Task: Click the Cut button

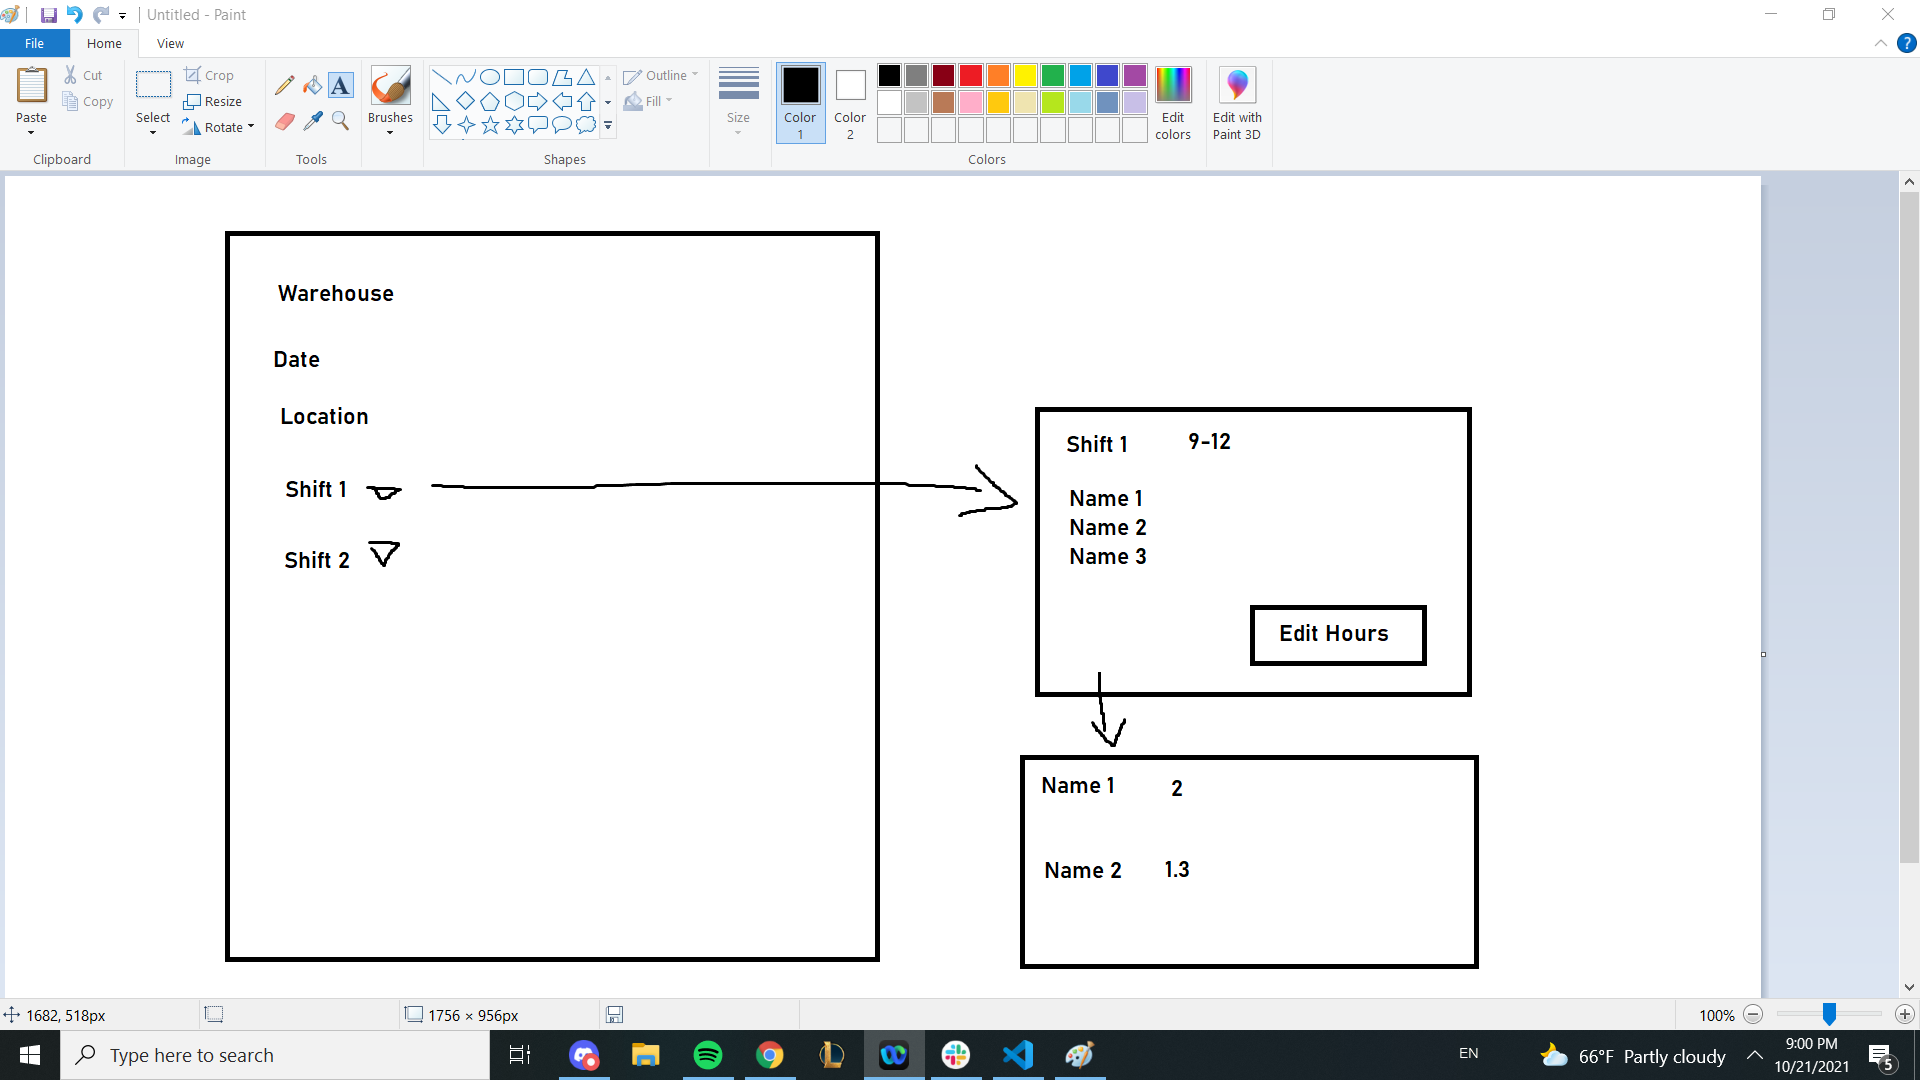Action: 83,75
